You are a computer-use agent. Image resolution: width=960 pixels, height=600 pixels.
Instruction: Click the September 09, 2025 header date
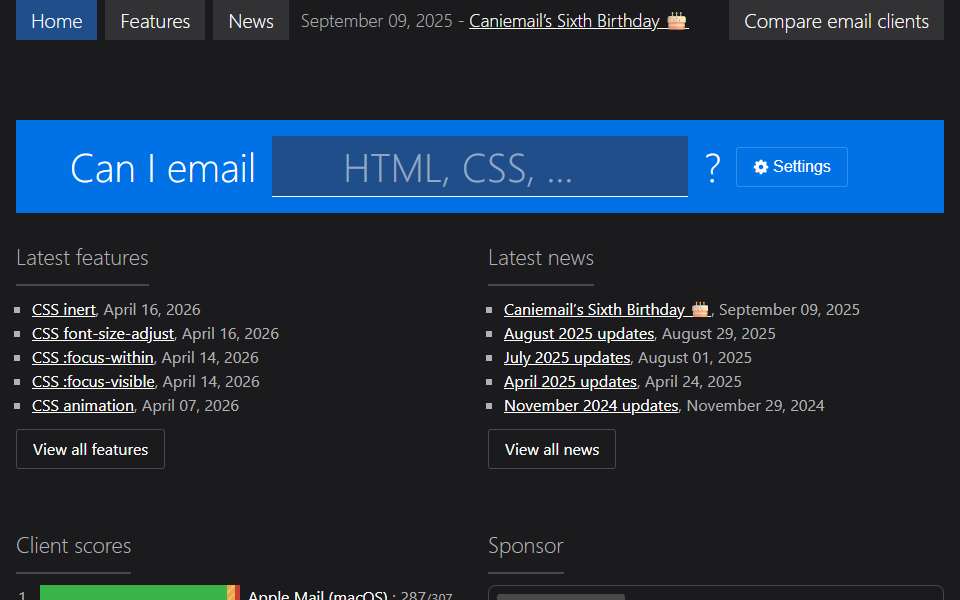377,21
